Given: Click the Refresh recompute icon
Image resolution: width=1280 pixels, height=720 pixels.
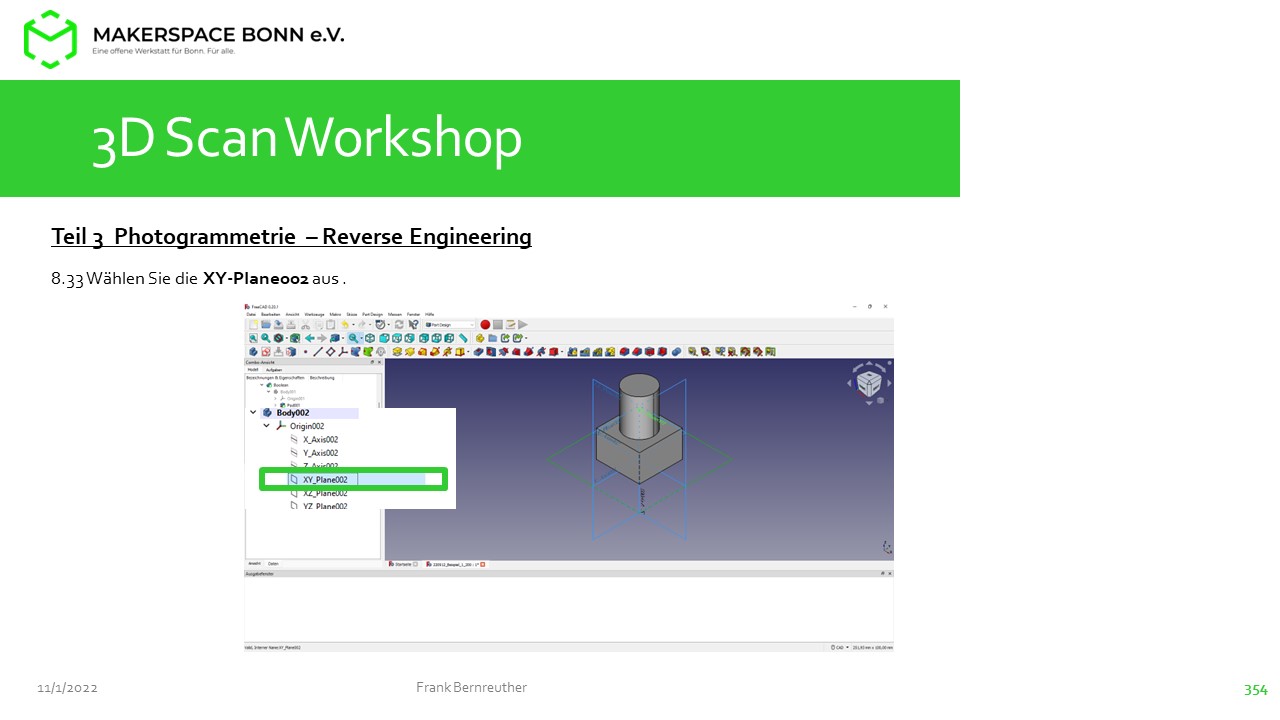Looking at the screenshot, I should click(399, 325).
